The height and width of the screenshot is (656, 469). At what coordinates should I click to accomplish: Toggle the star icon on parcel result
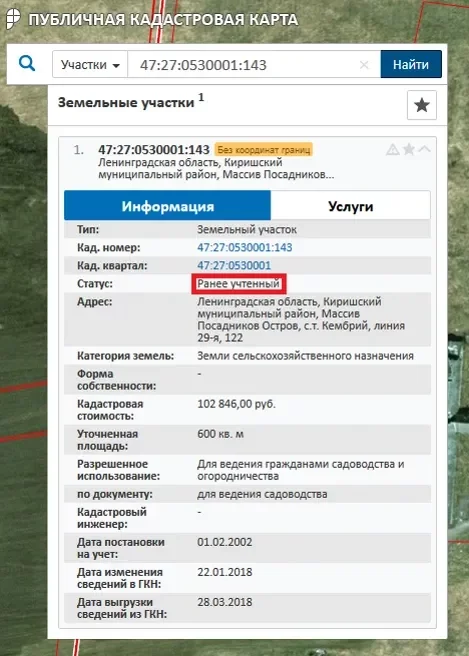409,149
